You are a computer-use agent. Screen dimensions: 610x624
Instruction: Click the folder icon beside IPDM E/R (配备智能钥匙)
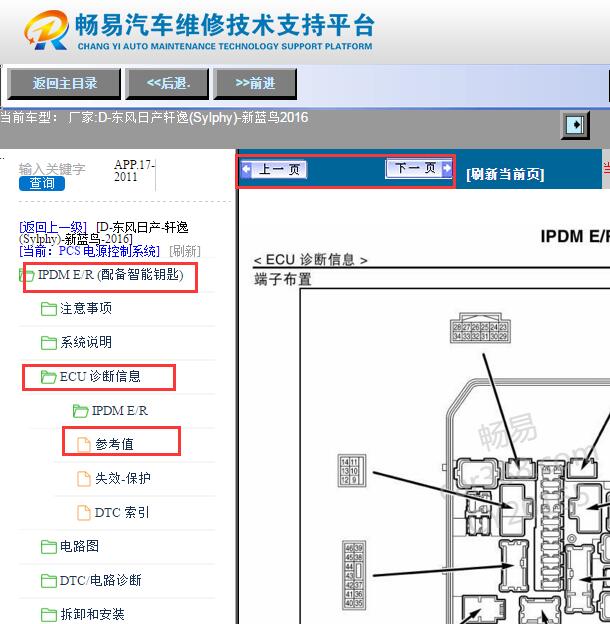[27, 275]
